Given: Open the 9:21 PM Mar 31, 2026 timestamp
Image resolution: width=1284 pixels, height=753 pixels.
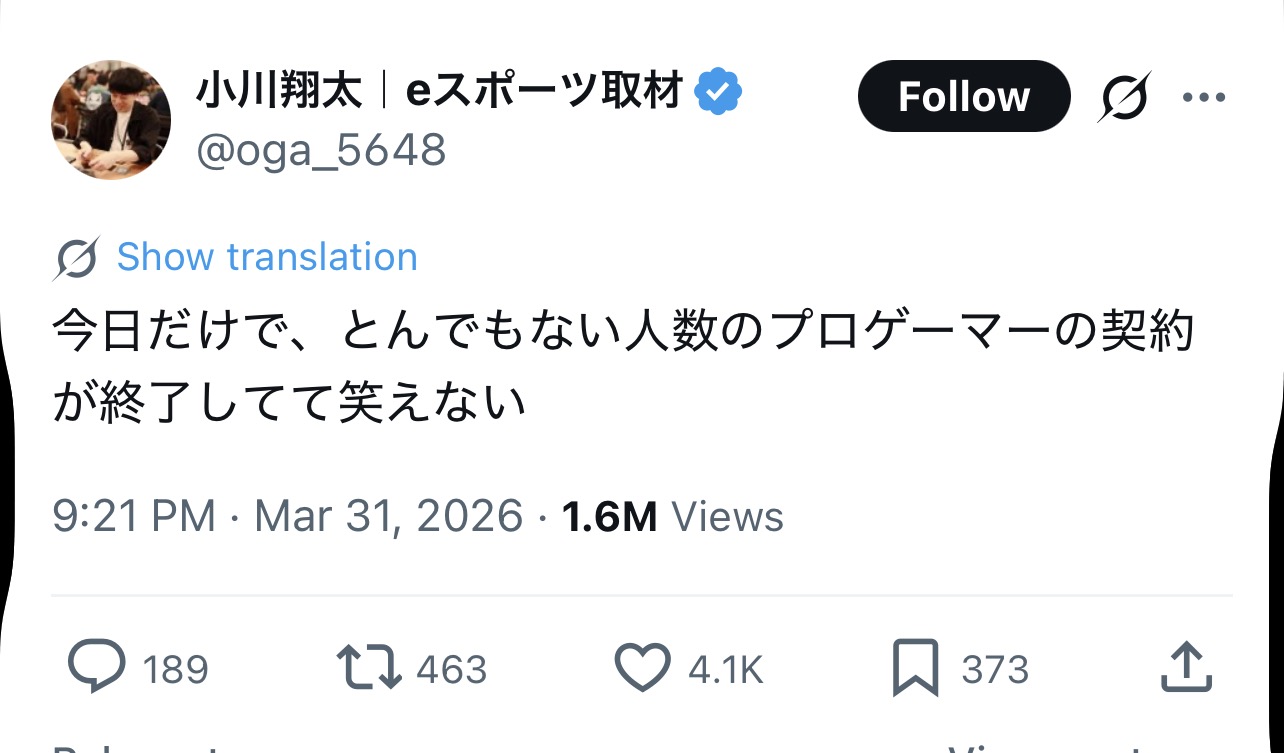Looking at the screenshot, I should coord(288,517).
